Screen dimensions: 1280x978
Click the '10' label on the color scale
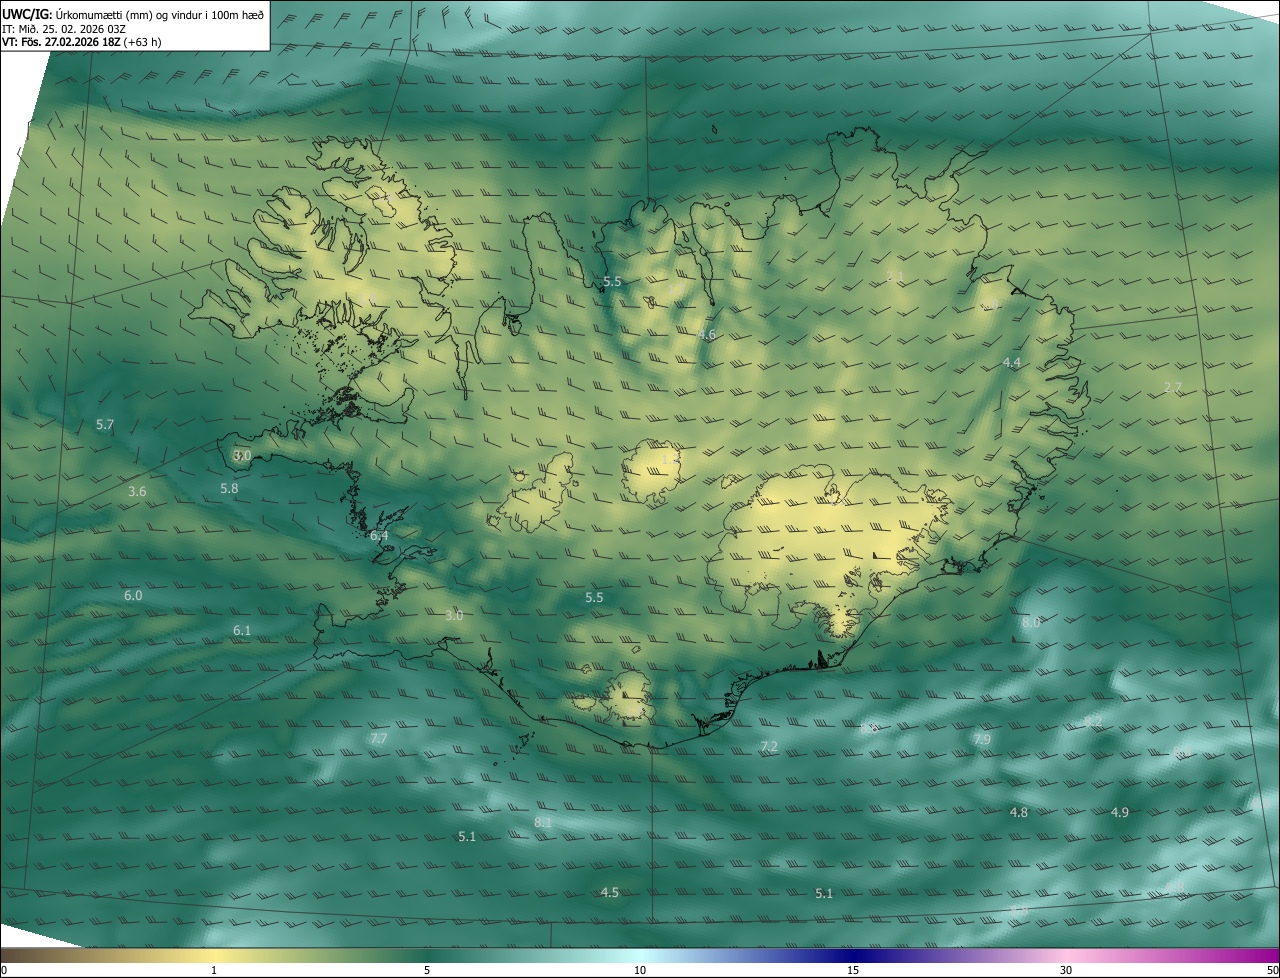click(x=640, y=971)
